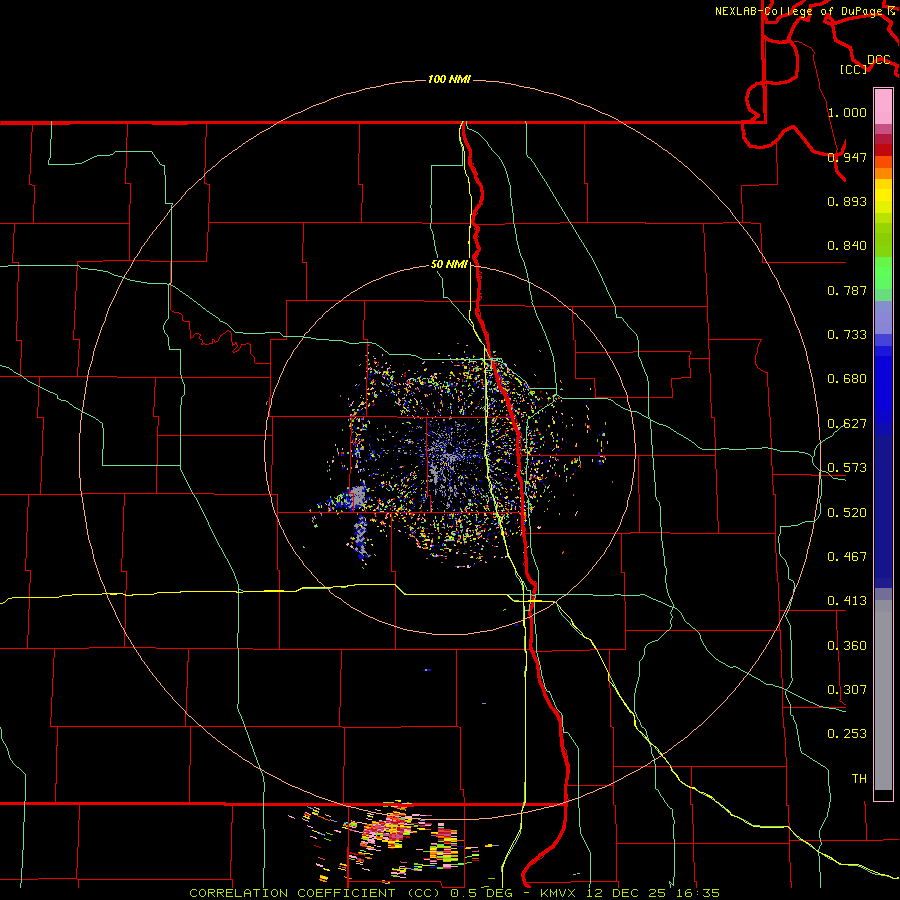
Task: Select the 0.360 color scale value
Action: [x=847, y=646]
